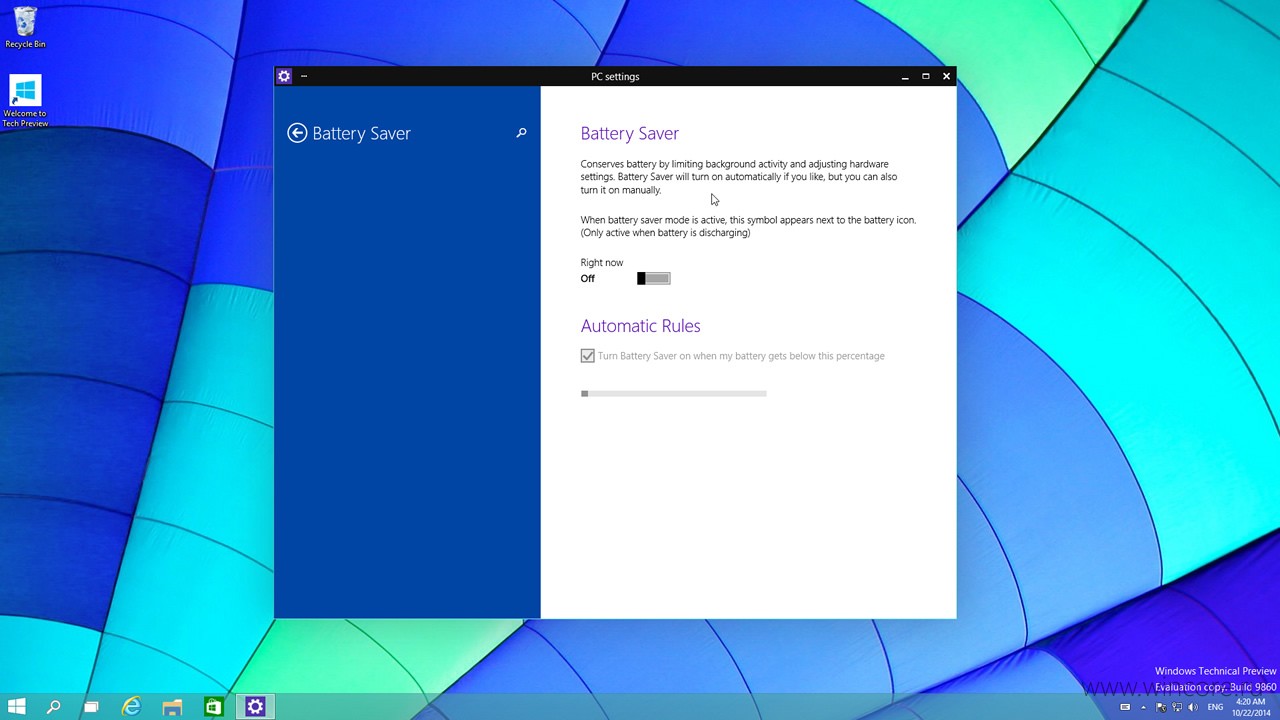Click the PC settings gear icon in title bar
1280x720 pixels.
[284, 76]
